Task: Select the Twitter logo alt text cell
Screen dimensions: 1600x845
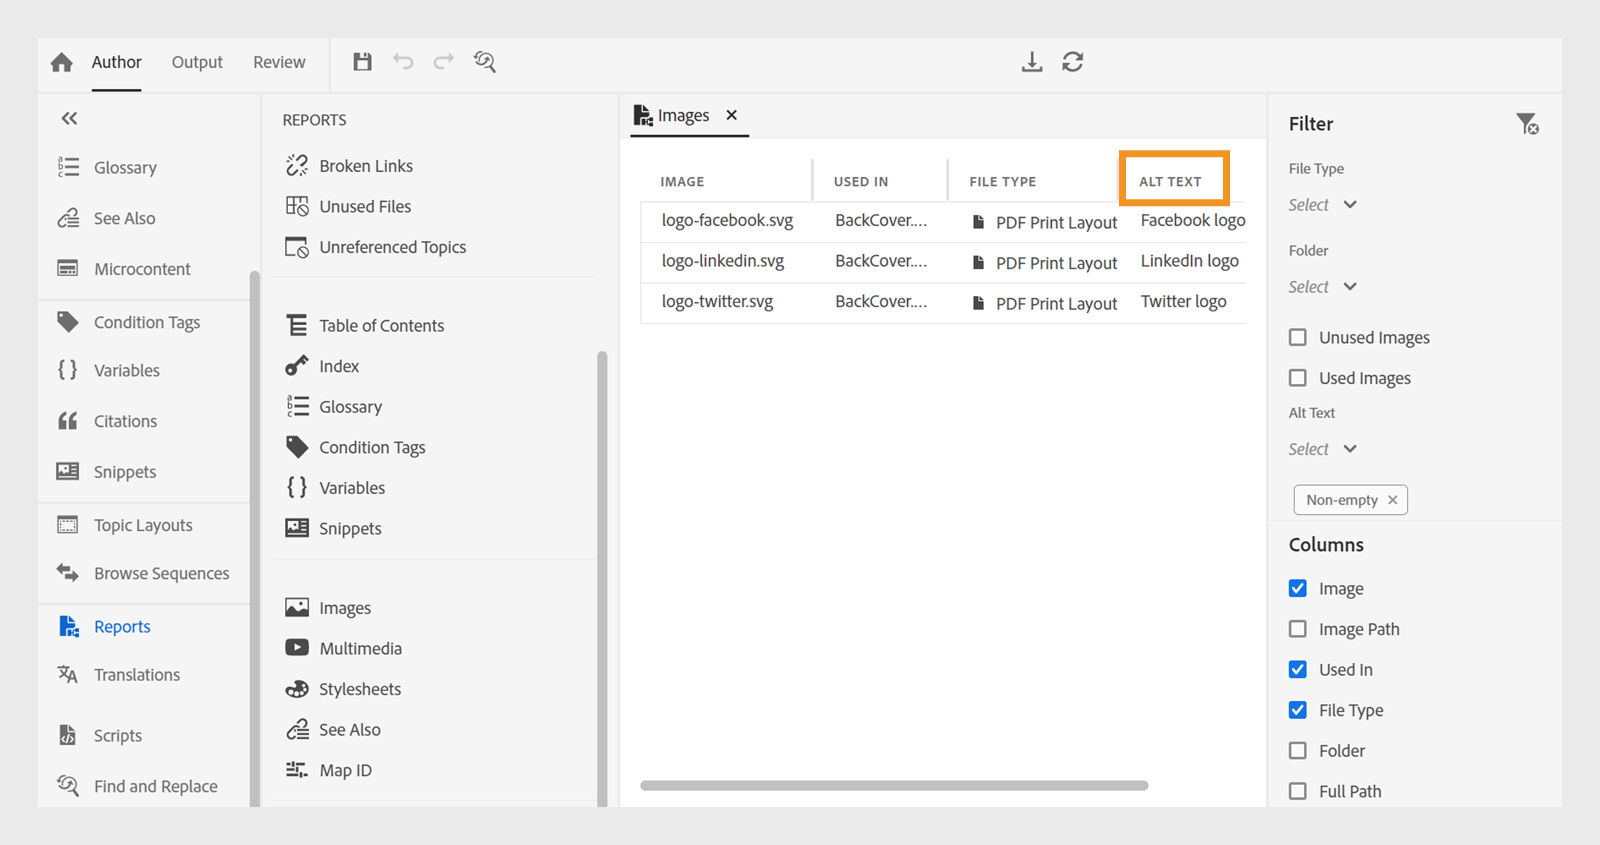Action: pyautogui.click(x=1184, y=302)
